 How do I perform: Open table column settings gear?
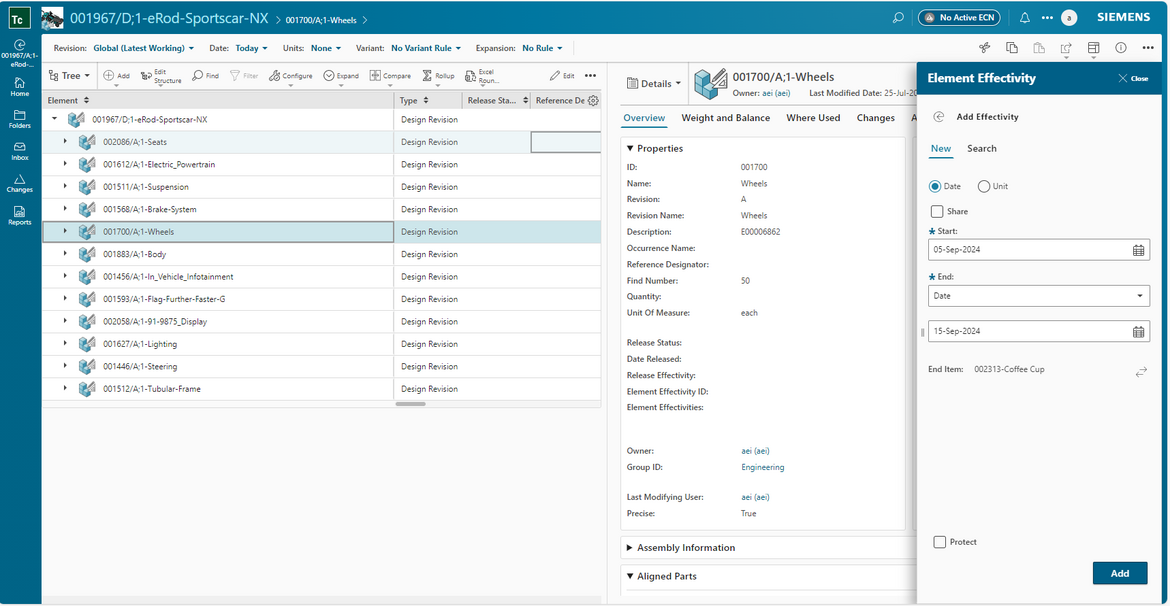point(593,101)
